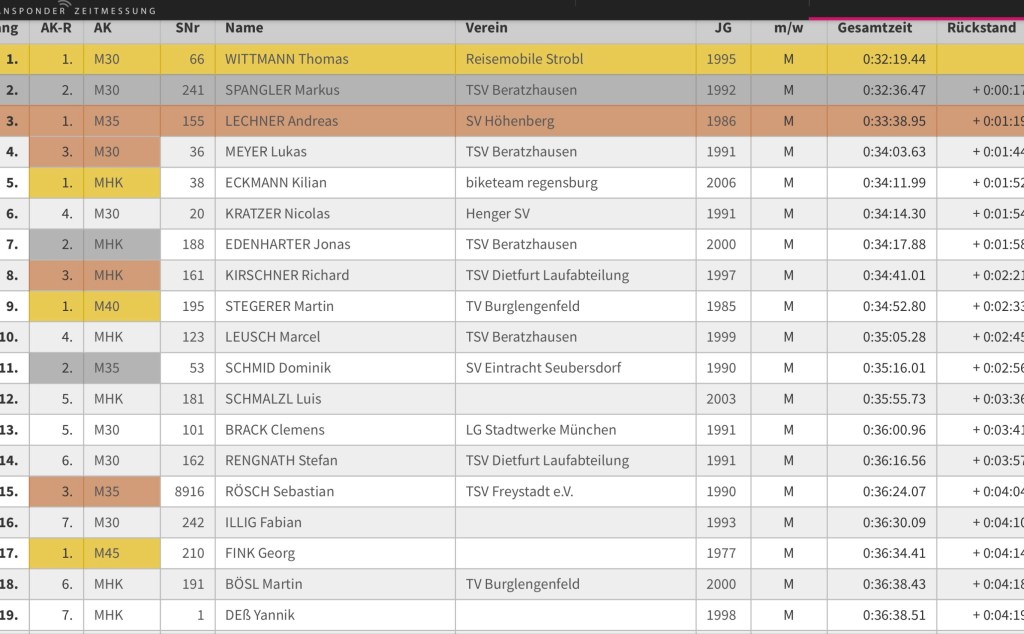This screenshot has height=634, width=1024.
Task: Click LG Stadtwerke München club cell
Action: click(540, 430)
